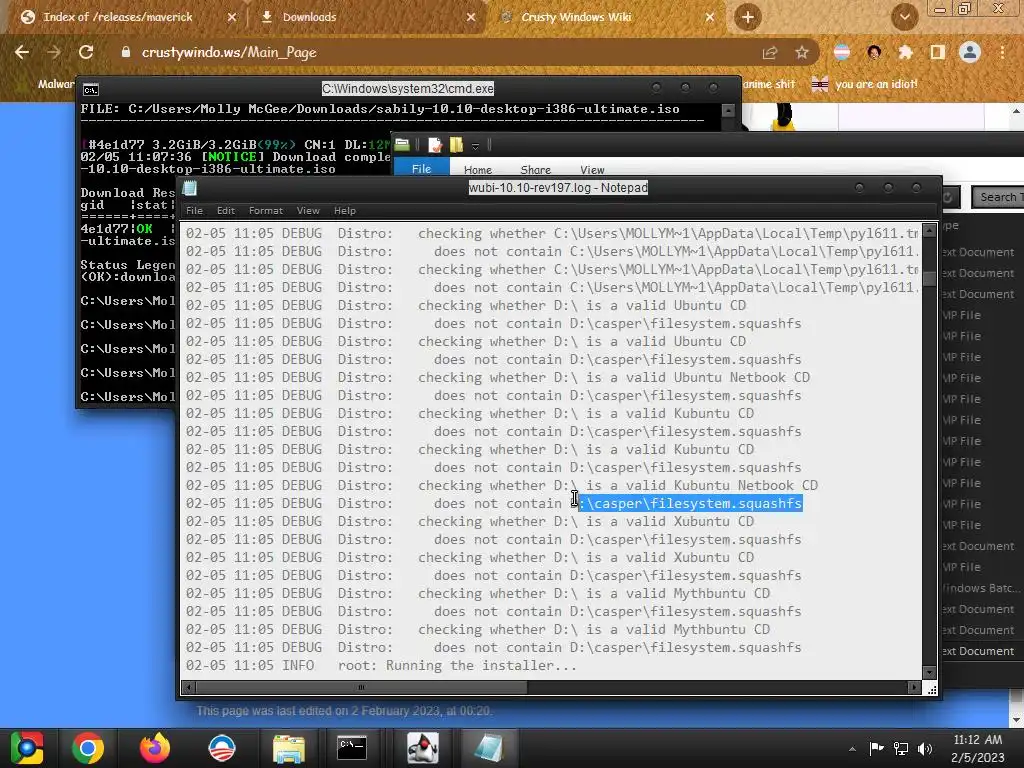Click Explorer folder icon in quick access toolbar
The image size is (1024, 768).
(x=402, y=144)
